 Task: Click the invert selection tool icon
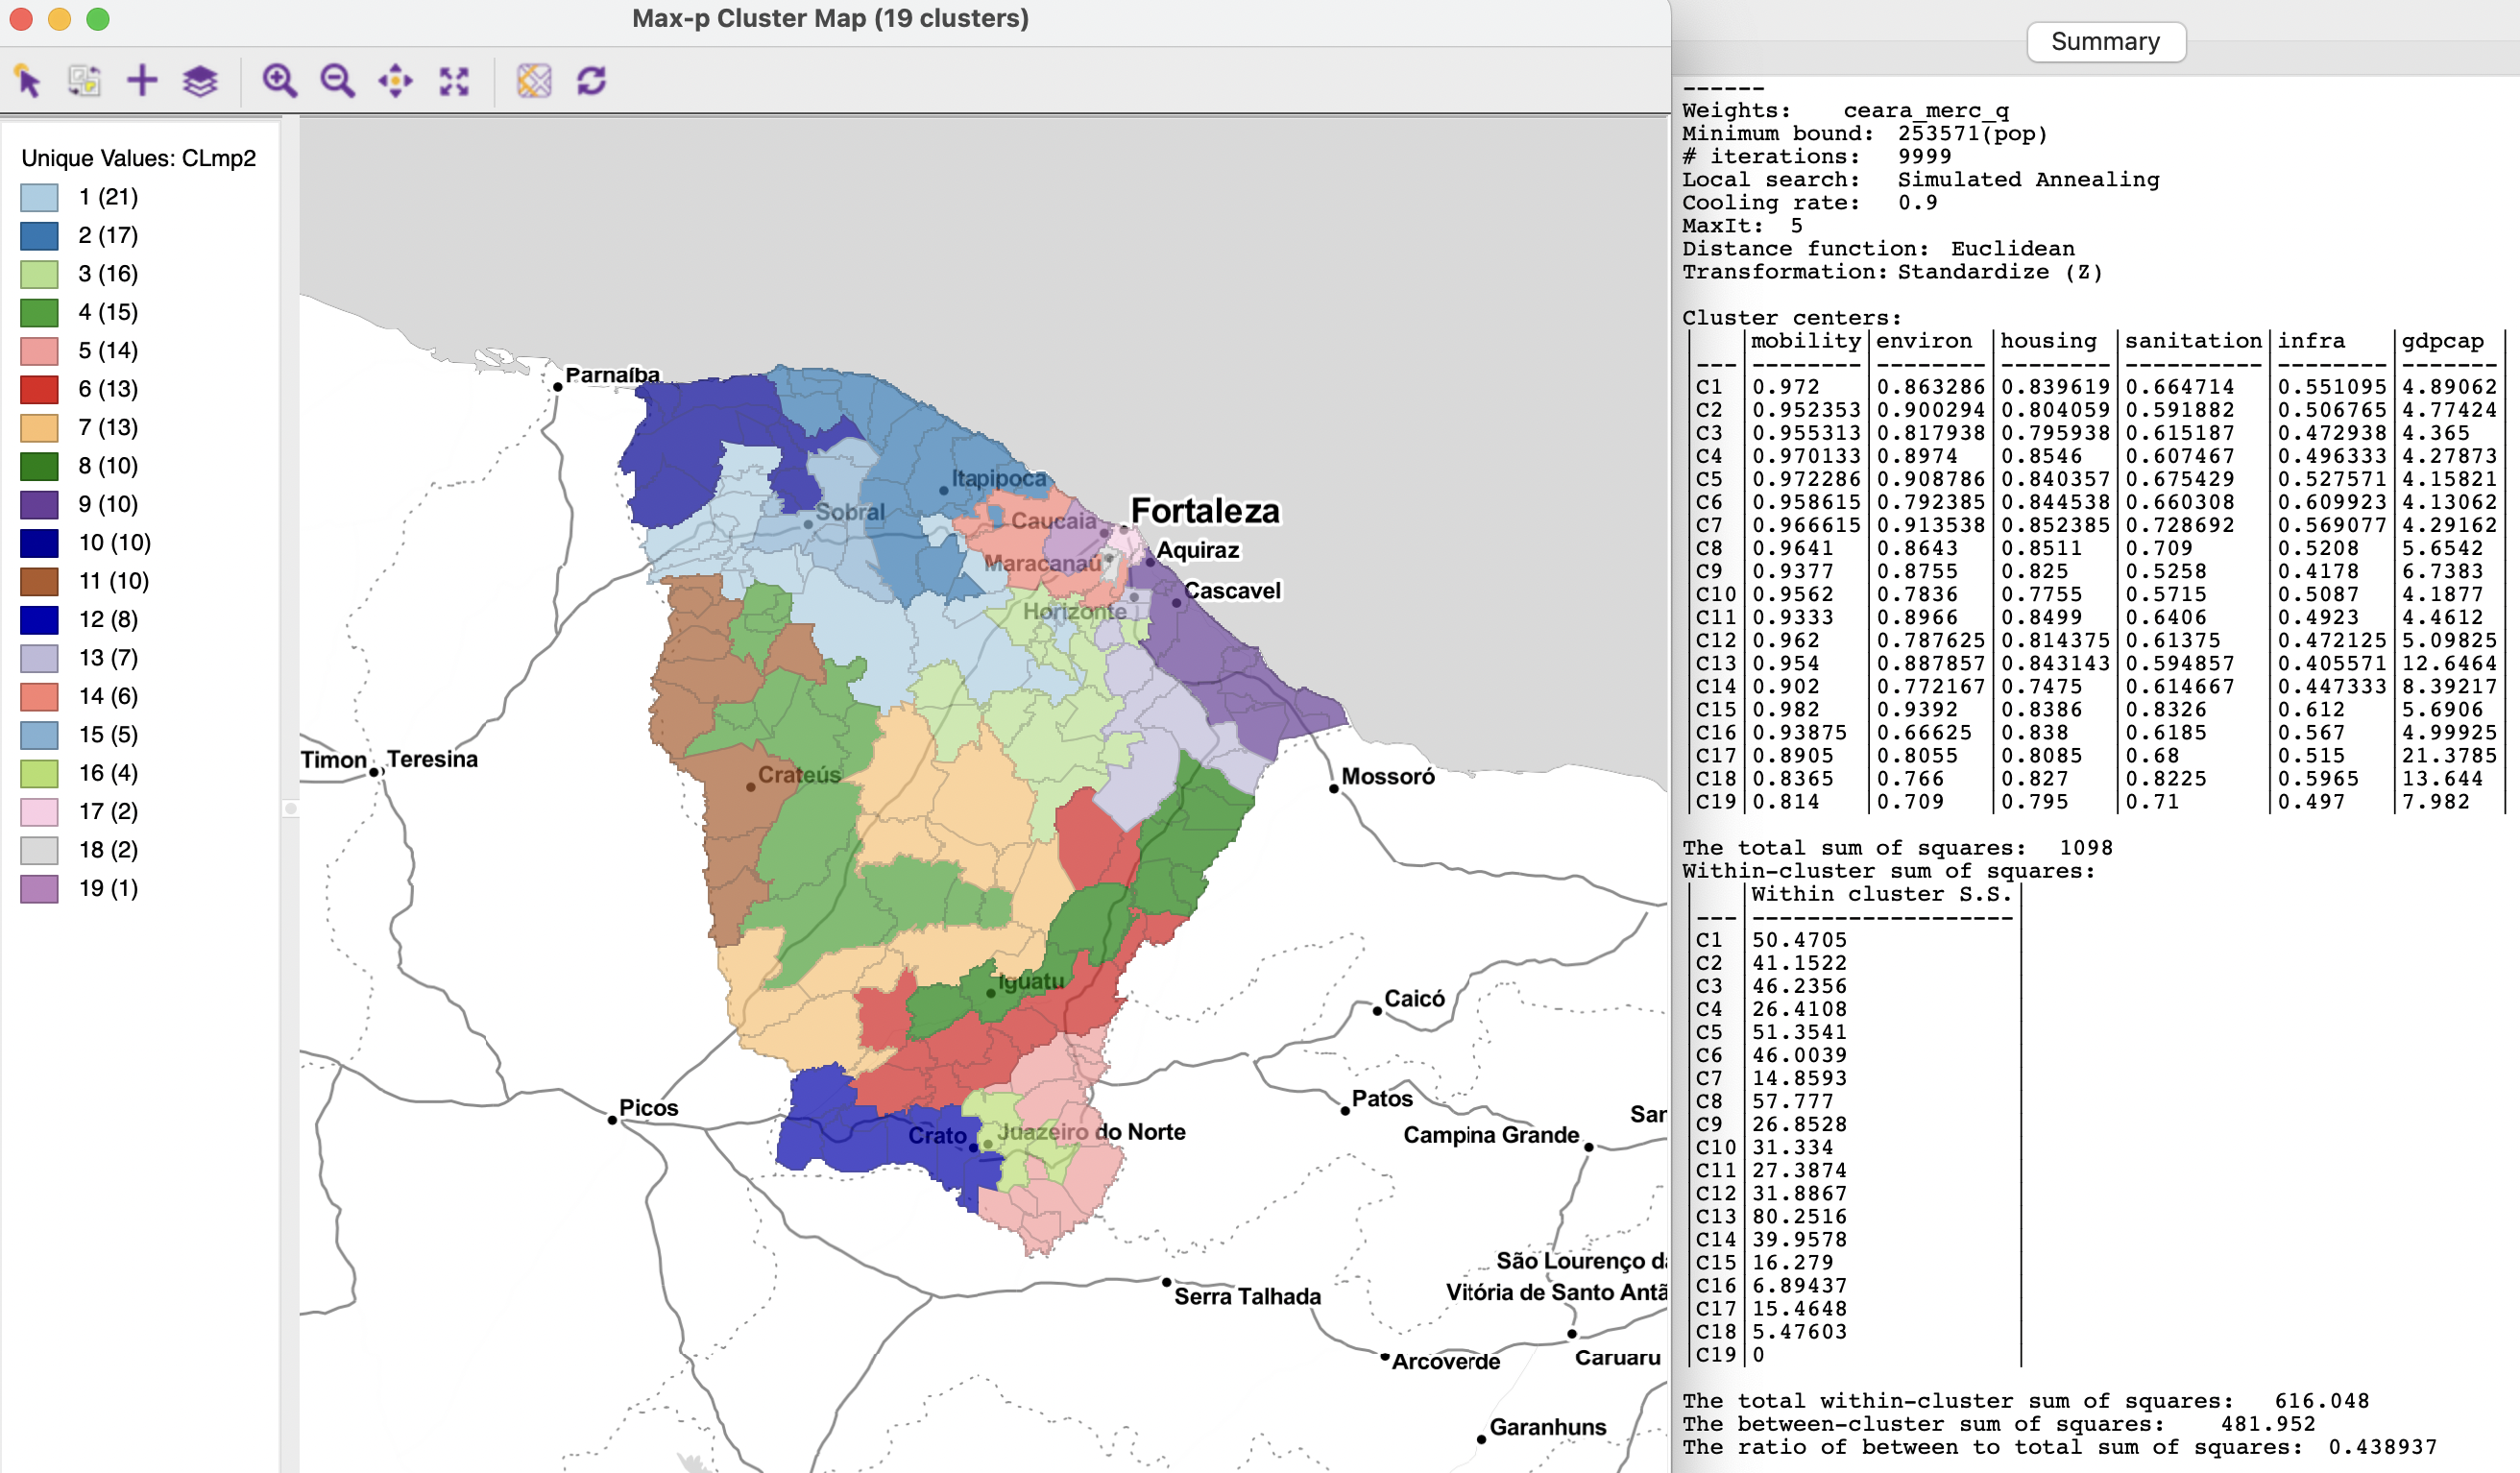(85, 81)
